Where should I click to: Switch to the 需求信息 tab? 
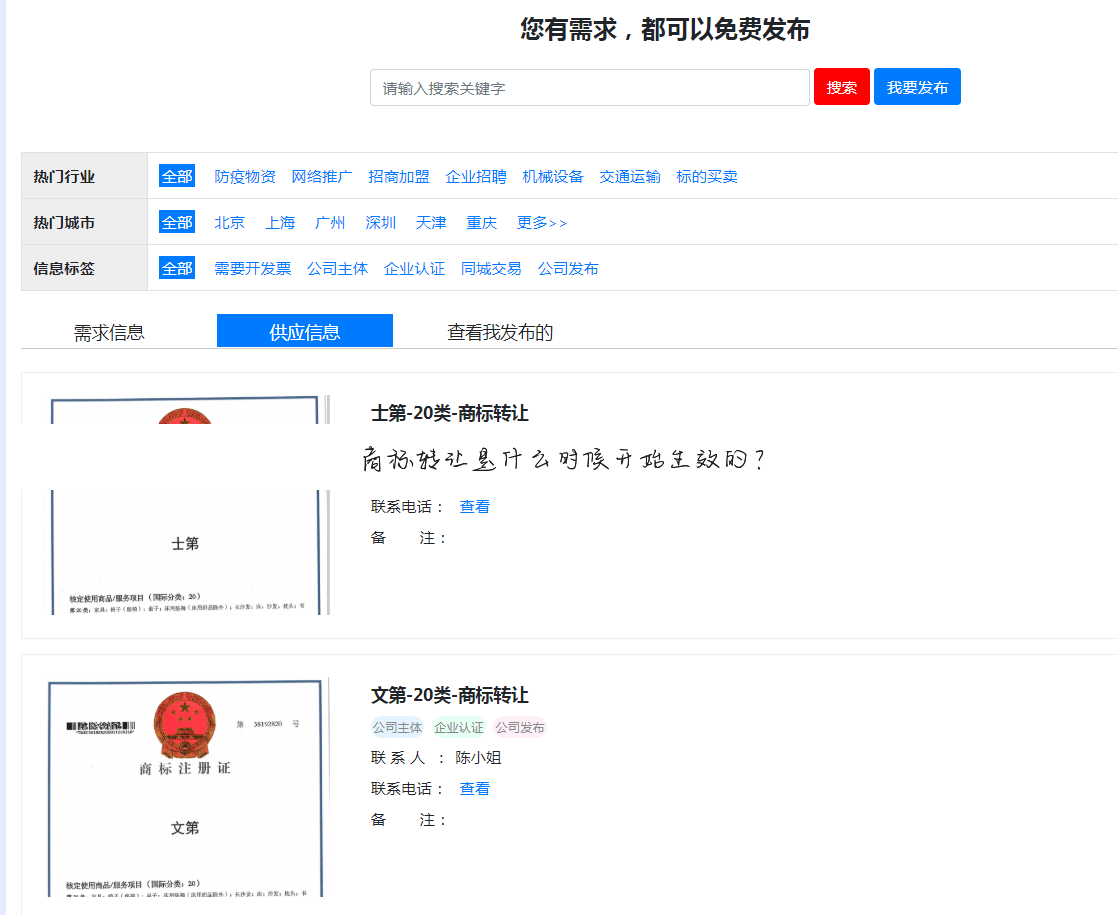point(109,332)
